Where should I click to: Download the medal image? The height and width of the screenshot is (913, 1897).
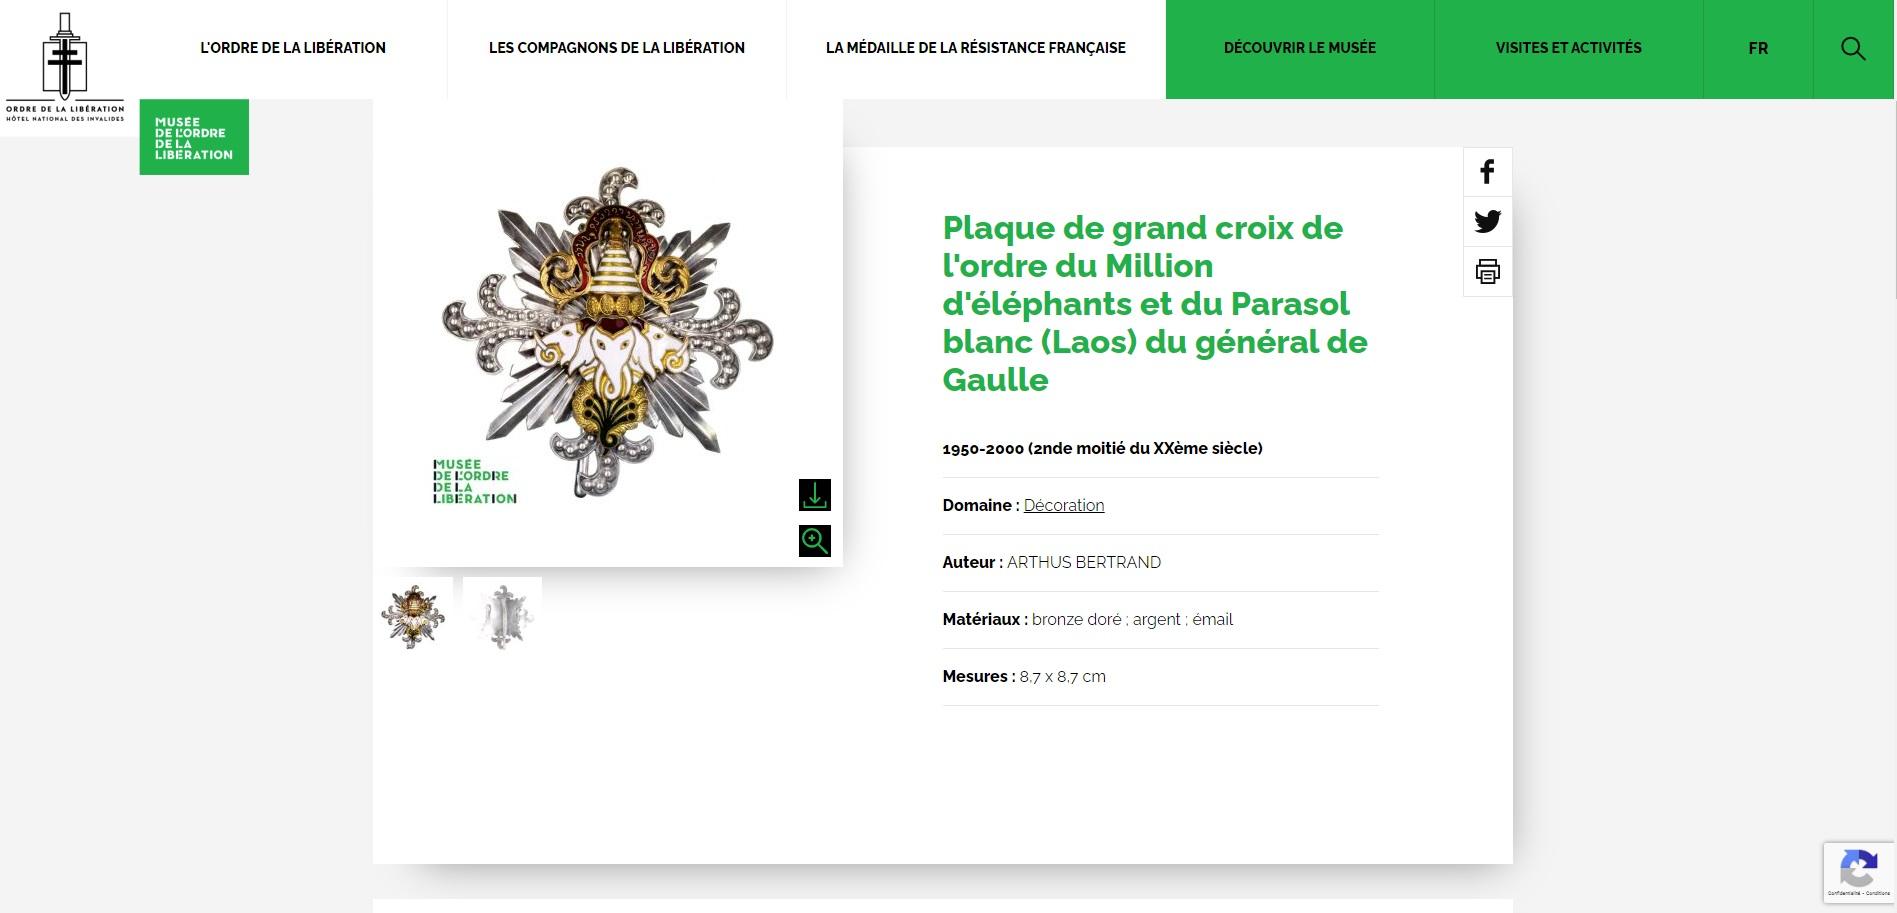(x=815, y=495)
